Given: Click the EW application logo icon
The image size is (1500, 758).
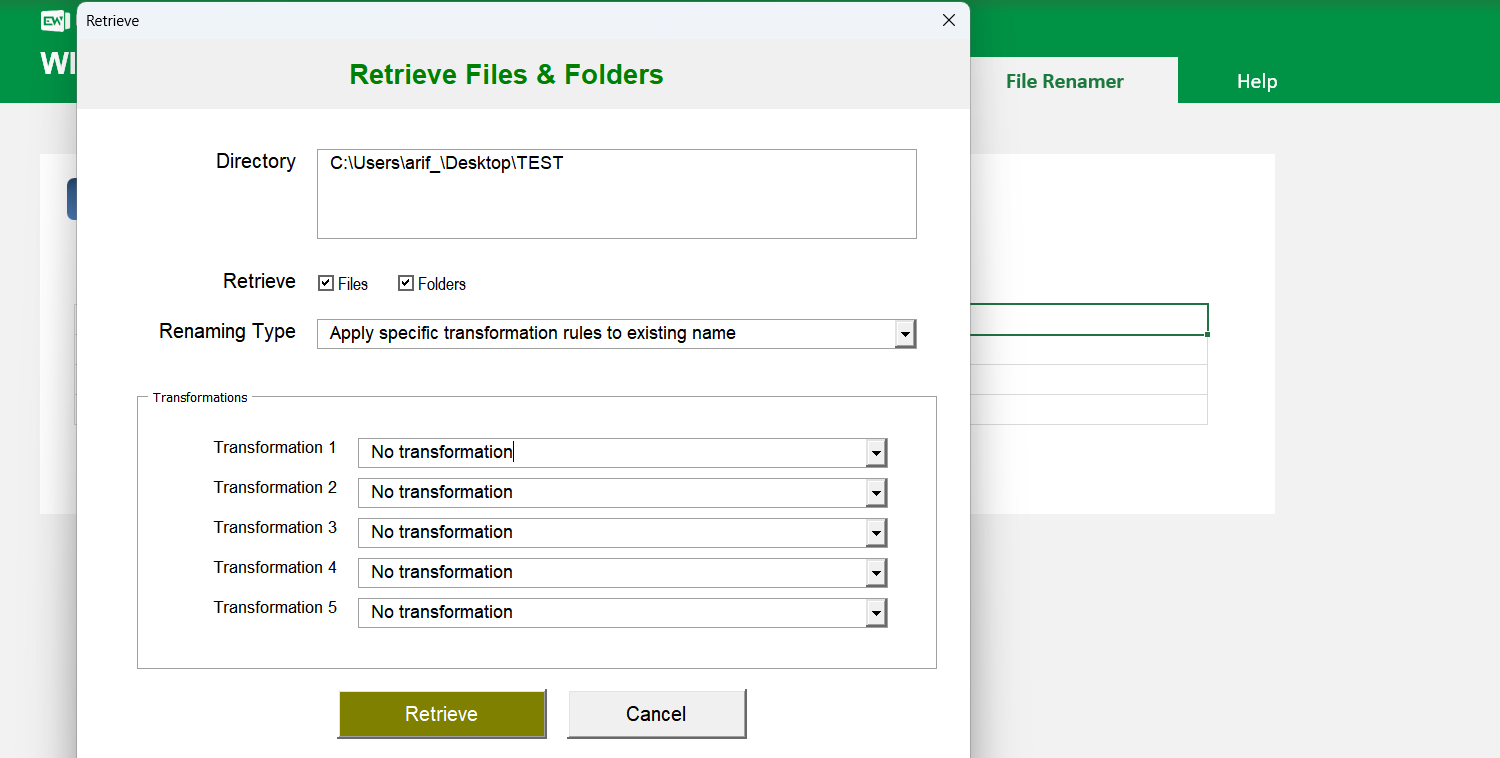Looking at the screenshot, I should (55, 20).
